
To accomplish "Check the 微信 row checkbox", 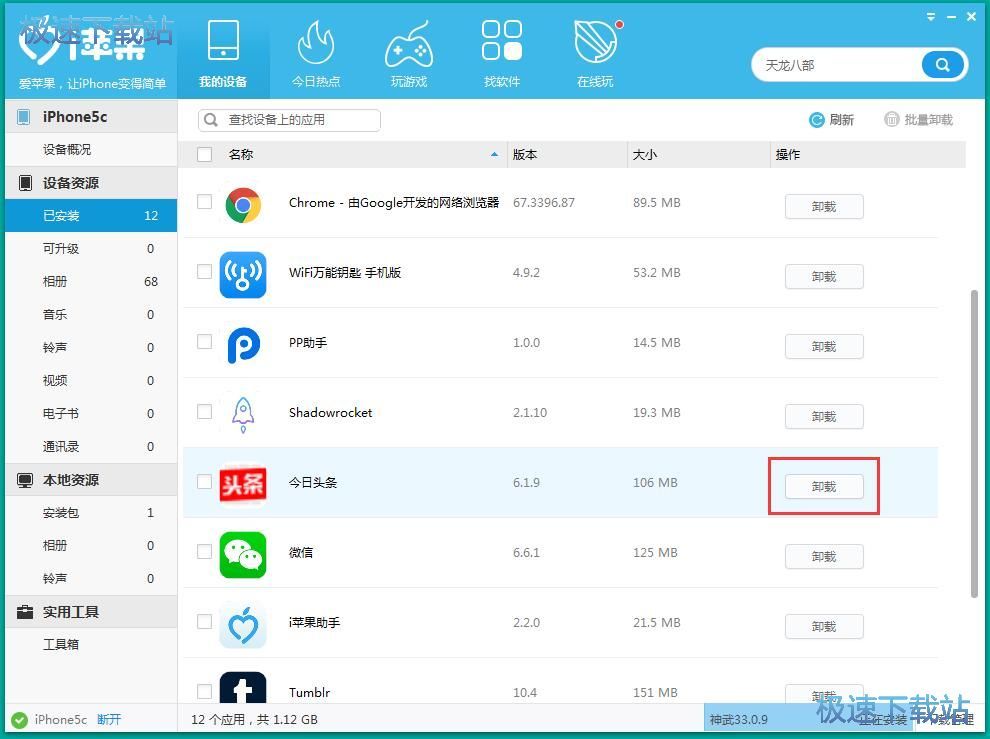I will (x=205, y=552).
